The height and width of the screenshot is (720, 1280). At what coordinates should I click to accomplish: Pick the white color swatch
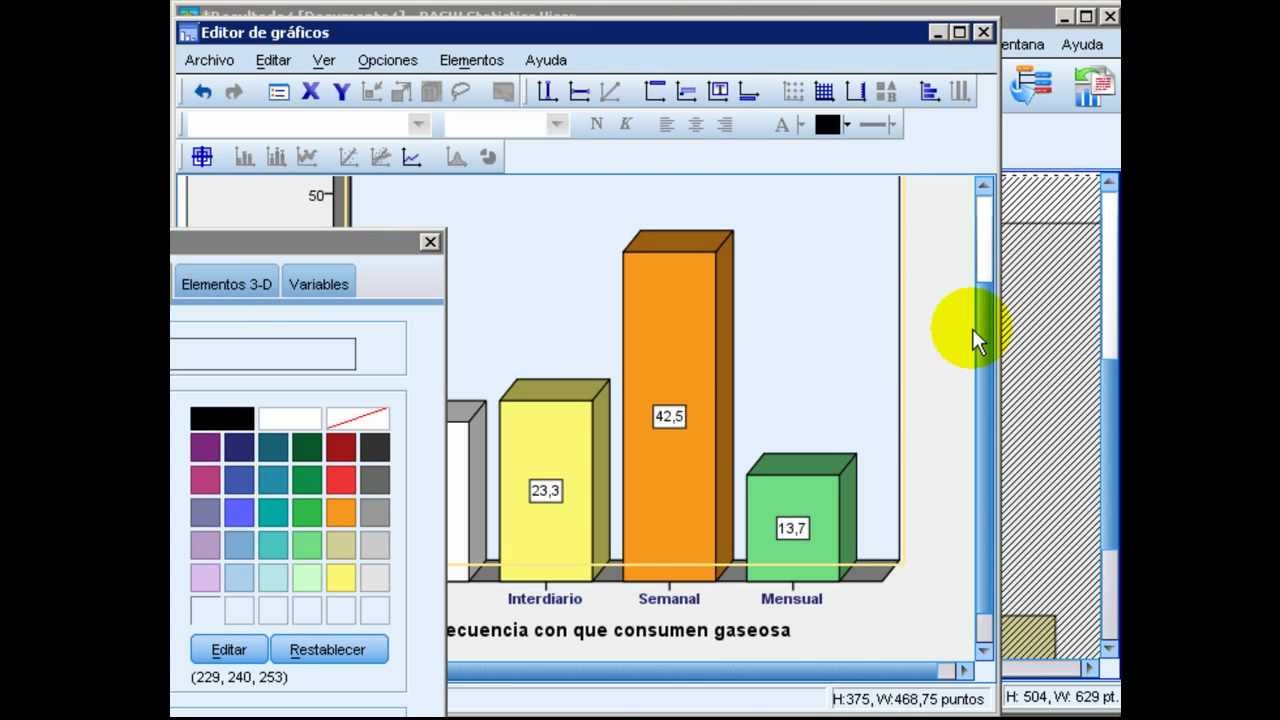click(290, 418)
